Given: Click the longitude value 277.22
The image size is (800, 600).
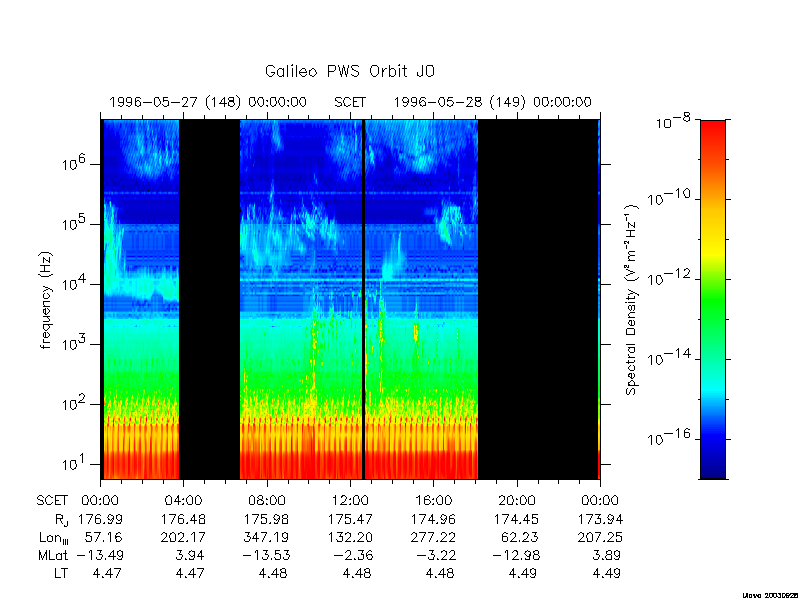Looking at the screenshot, I should (x=433, y=537).
